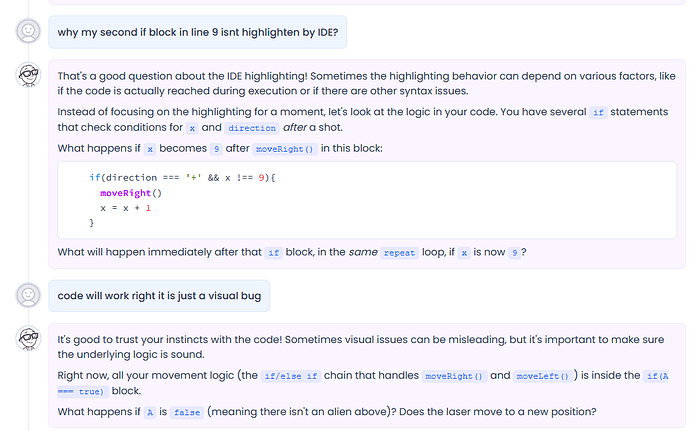The height and width of the screenshot is (431, 690).
Task: Click the 'false' inline code tag
Action: coord(187,413)
